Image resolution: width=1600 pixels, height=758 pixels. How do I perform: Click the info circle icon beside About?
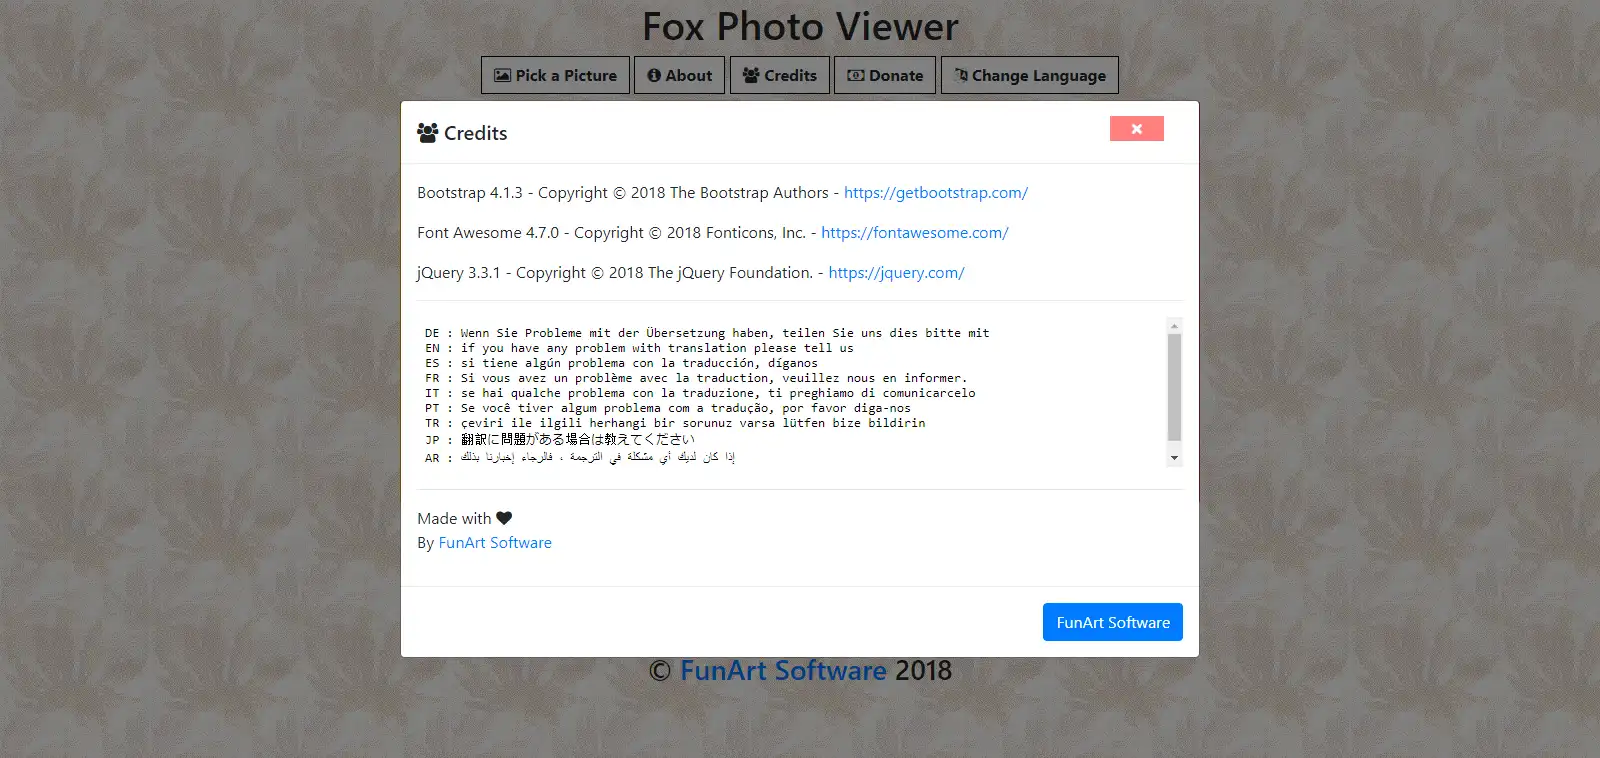(654, 75)
